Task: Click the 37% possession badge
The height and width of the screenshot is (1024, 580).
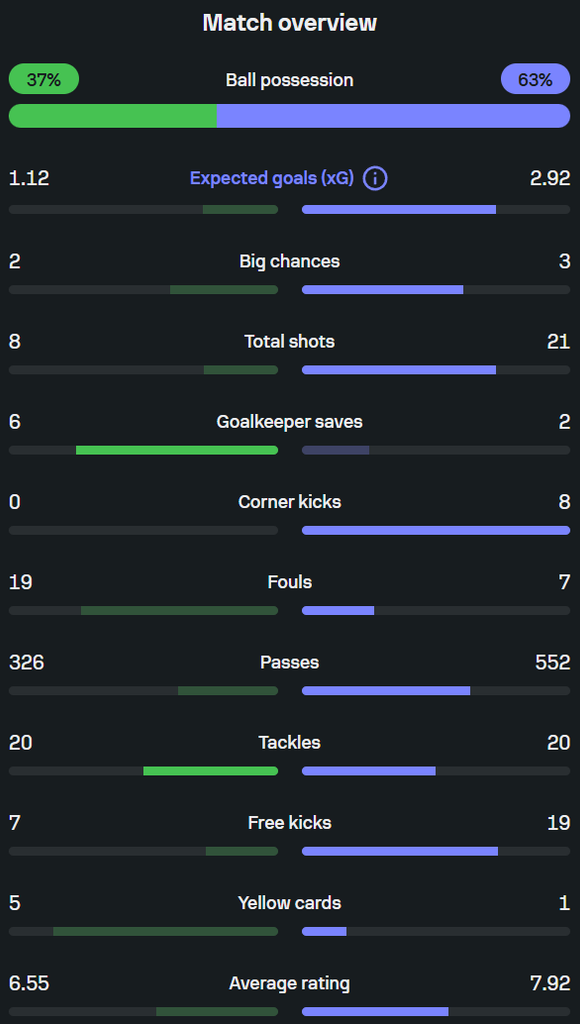Action: 44,80
